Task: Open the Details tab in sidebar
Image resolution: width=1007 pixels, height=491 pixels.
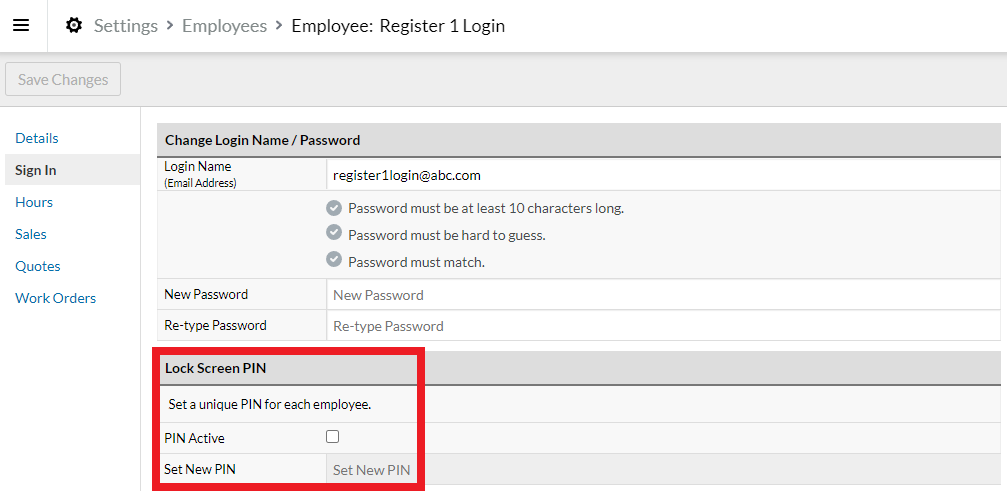Action: 37,138
